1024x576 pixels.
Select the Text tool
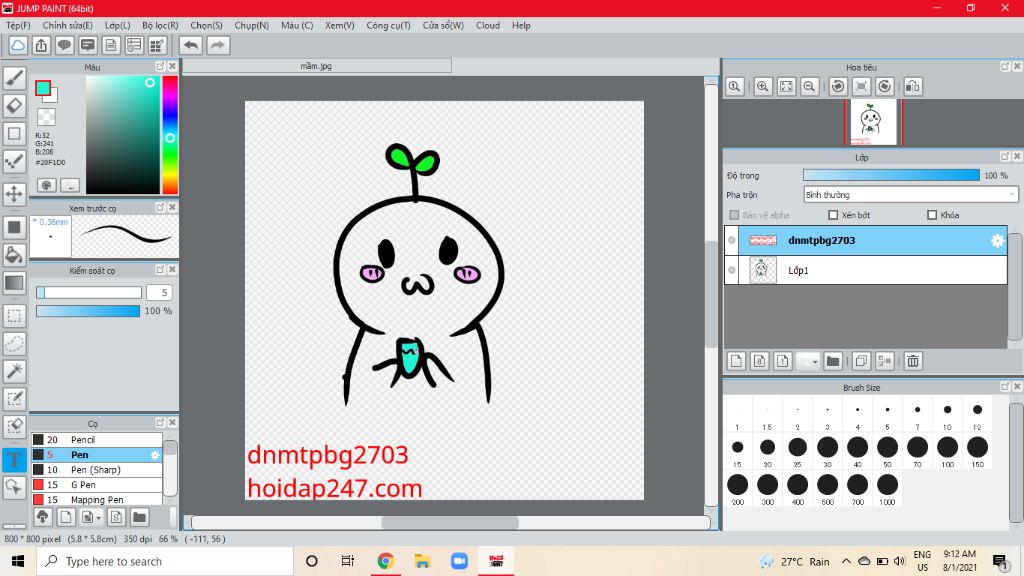[x=14, y=460]
